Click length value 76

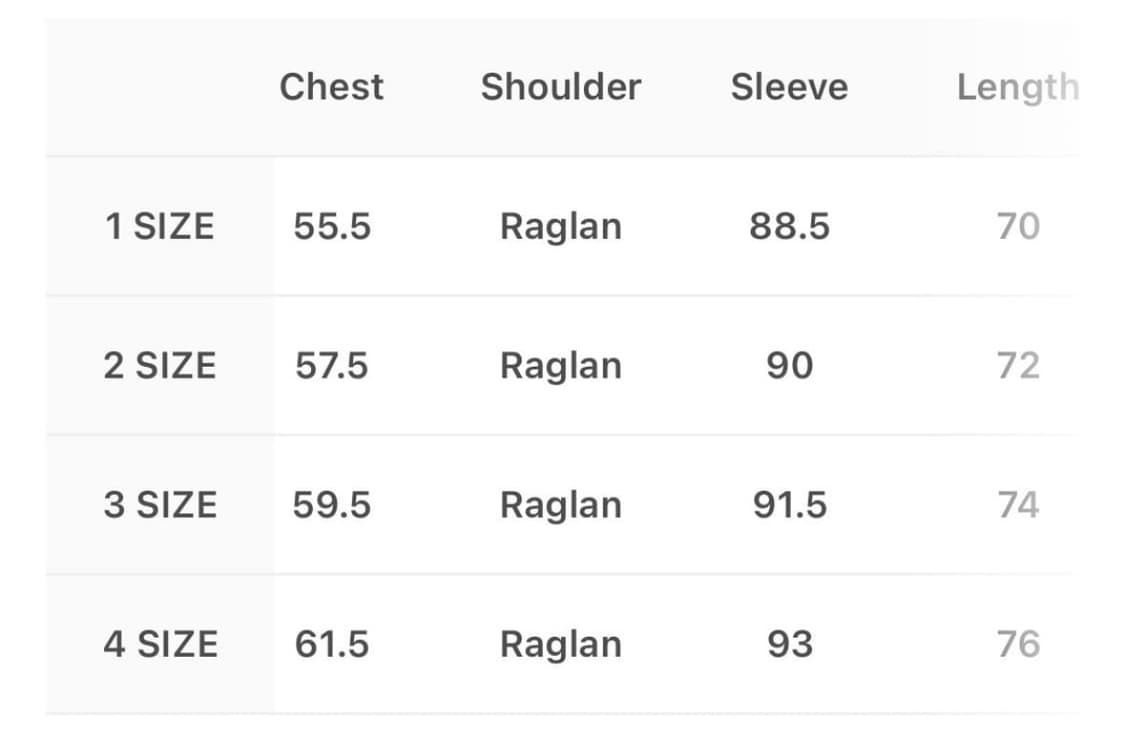(1018, 644)
